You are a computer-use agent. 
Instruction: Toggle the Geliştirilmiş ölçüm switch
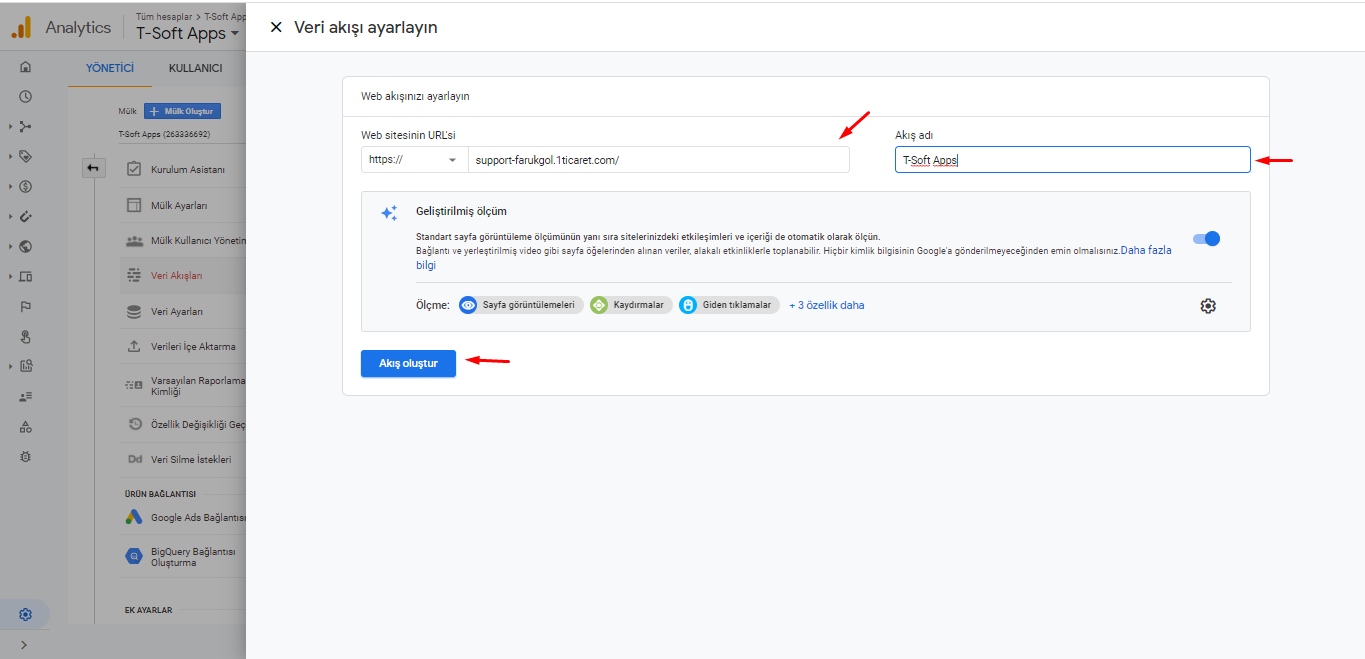(x=1206, y=239)
